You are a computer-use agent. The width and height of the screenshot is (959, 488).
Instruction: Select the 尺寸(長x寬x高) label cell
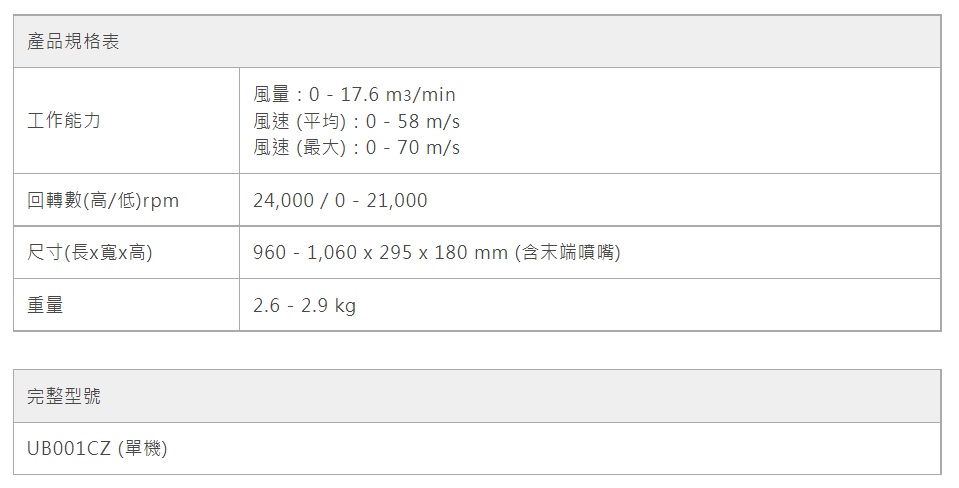coord(89,253)
